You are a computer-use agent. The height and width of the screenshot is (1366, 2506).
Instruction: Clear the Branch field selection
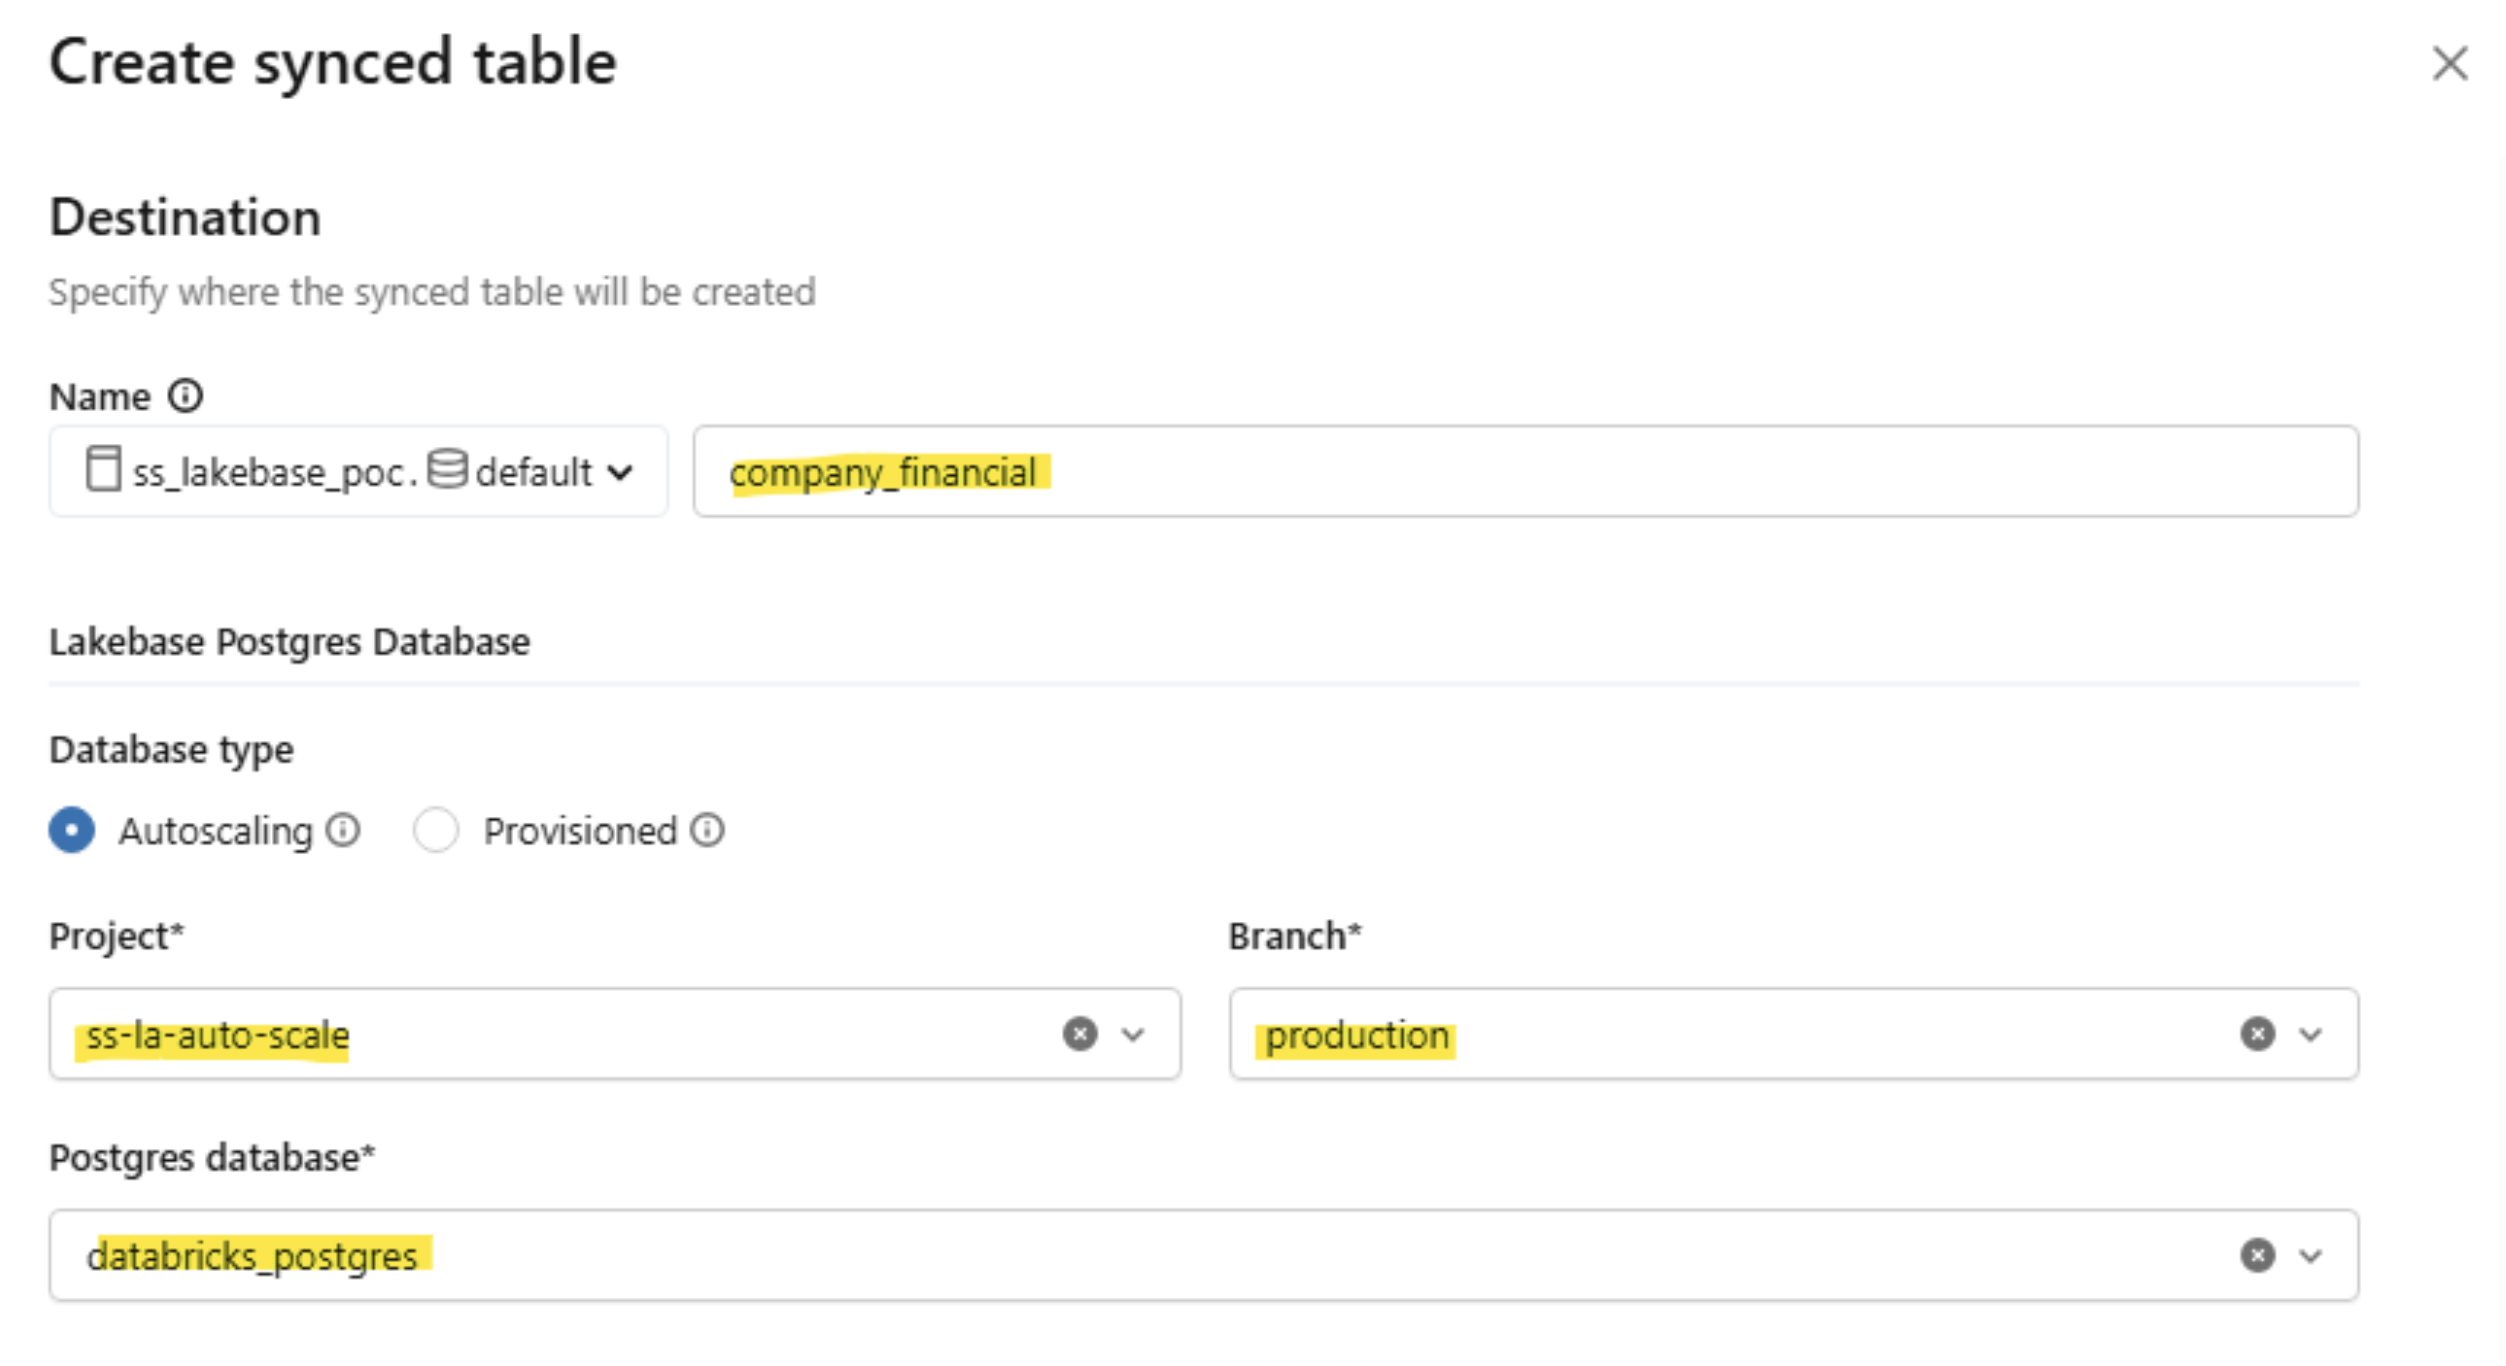click(x=2257, y=1034)
